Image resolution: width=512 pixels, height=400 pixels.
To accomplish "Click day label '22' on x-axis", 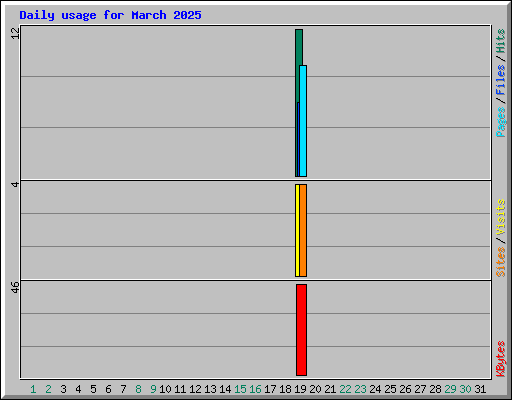I will 345,389.
